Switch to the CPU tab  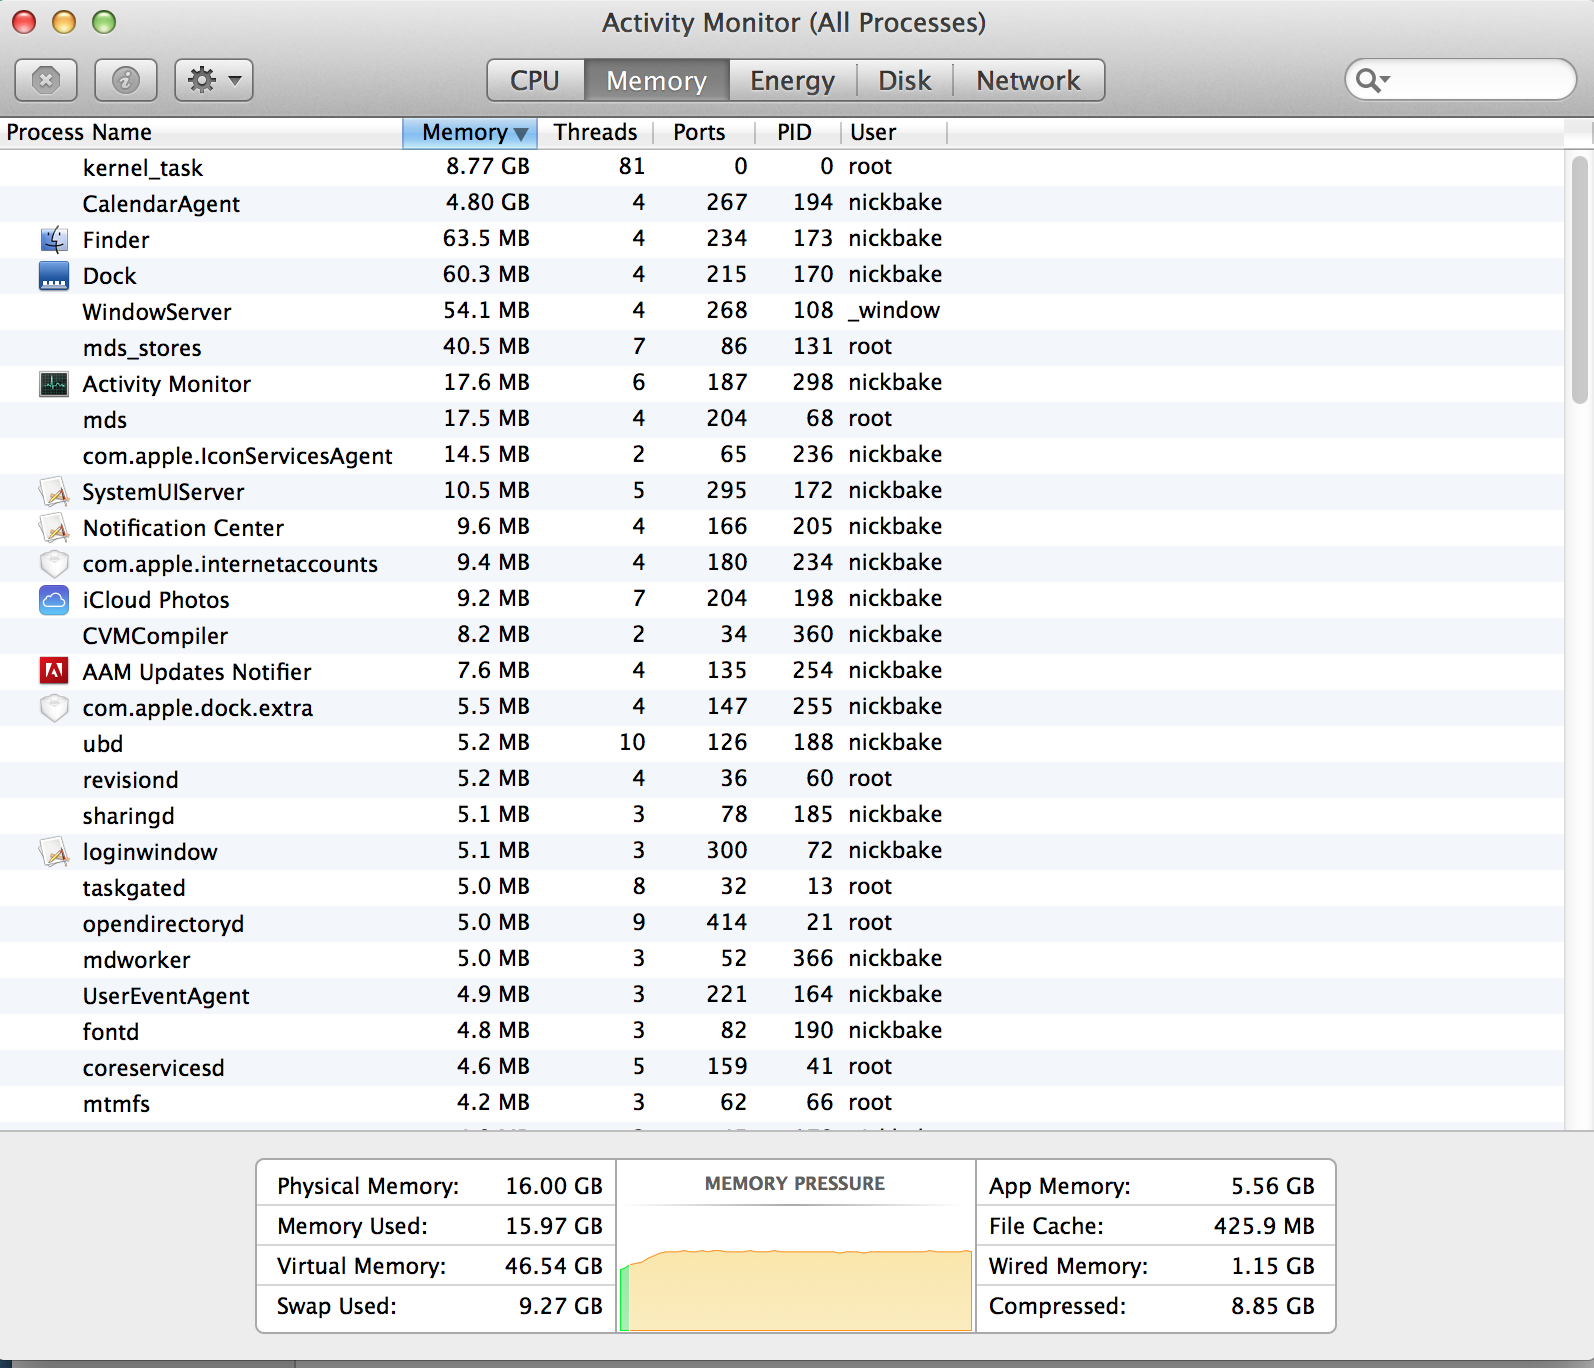tap(535, 80)
